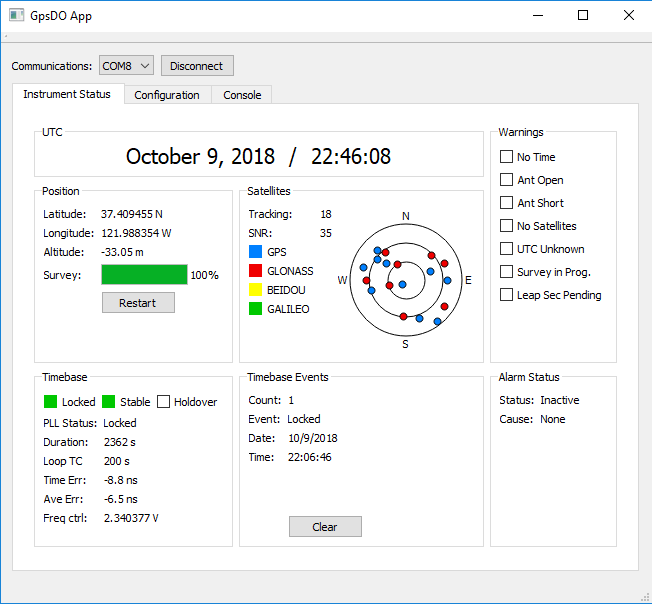Toggle the Ant Open checkbox
Image resolution: width=654 pixels, height=606 pixels.
[x=506, y=180]
